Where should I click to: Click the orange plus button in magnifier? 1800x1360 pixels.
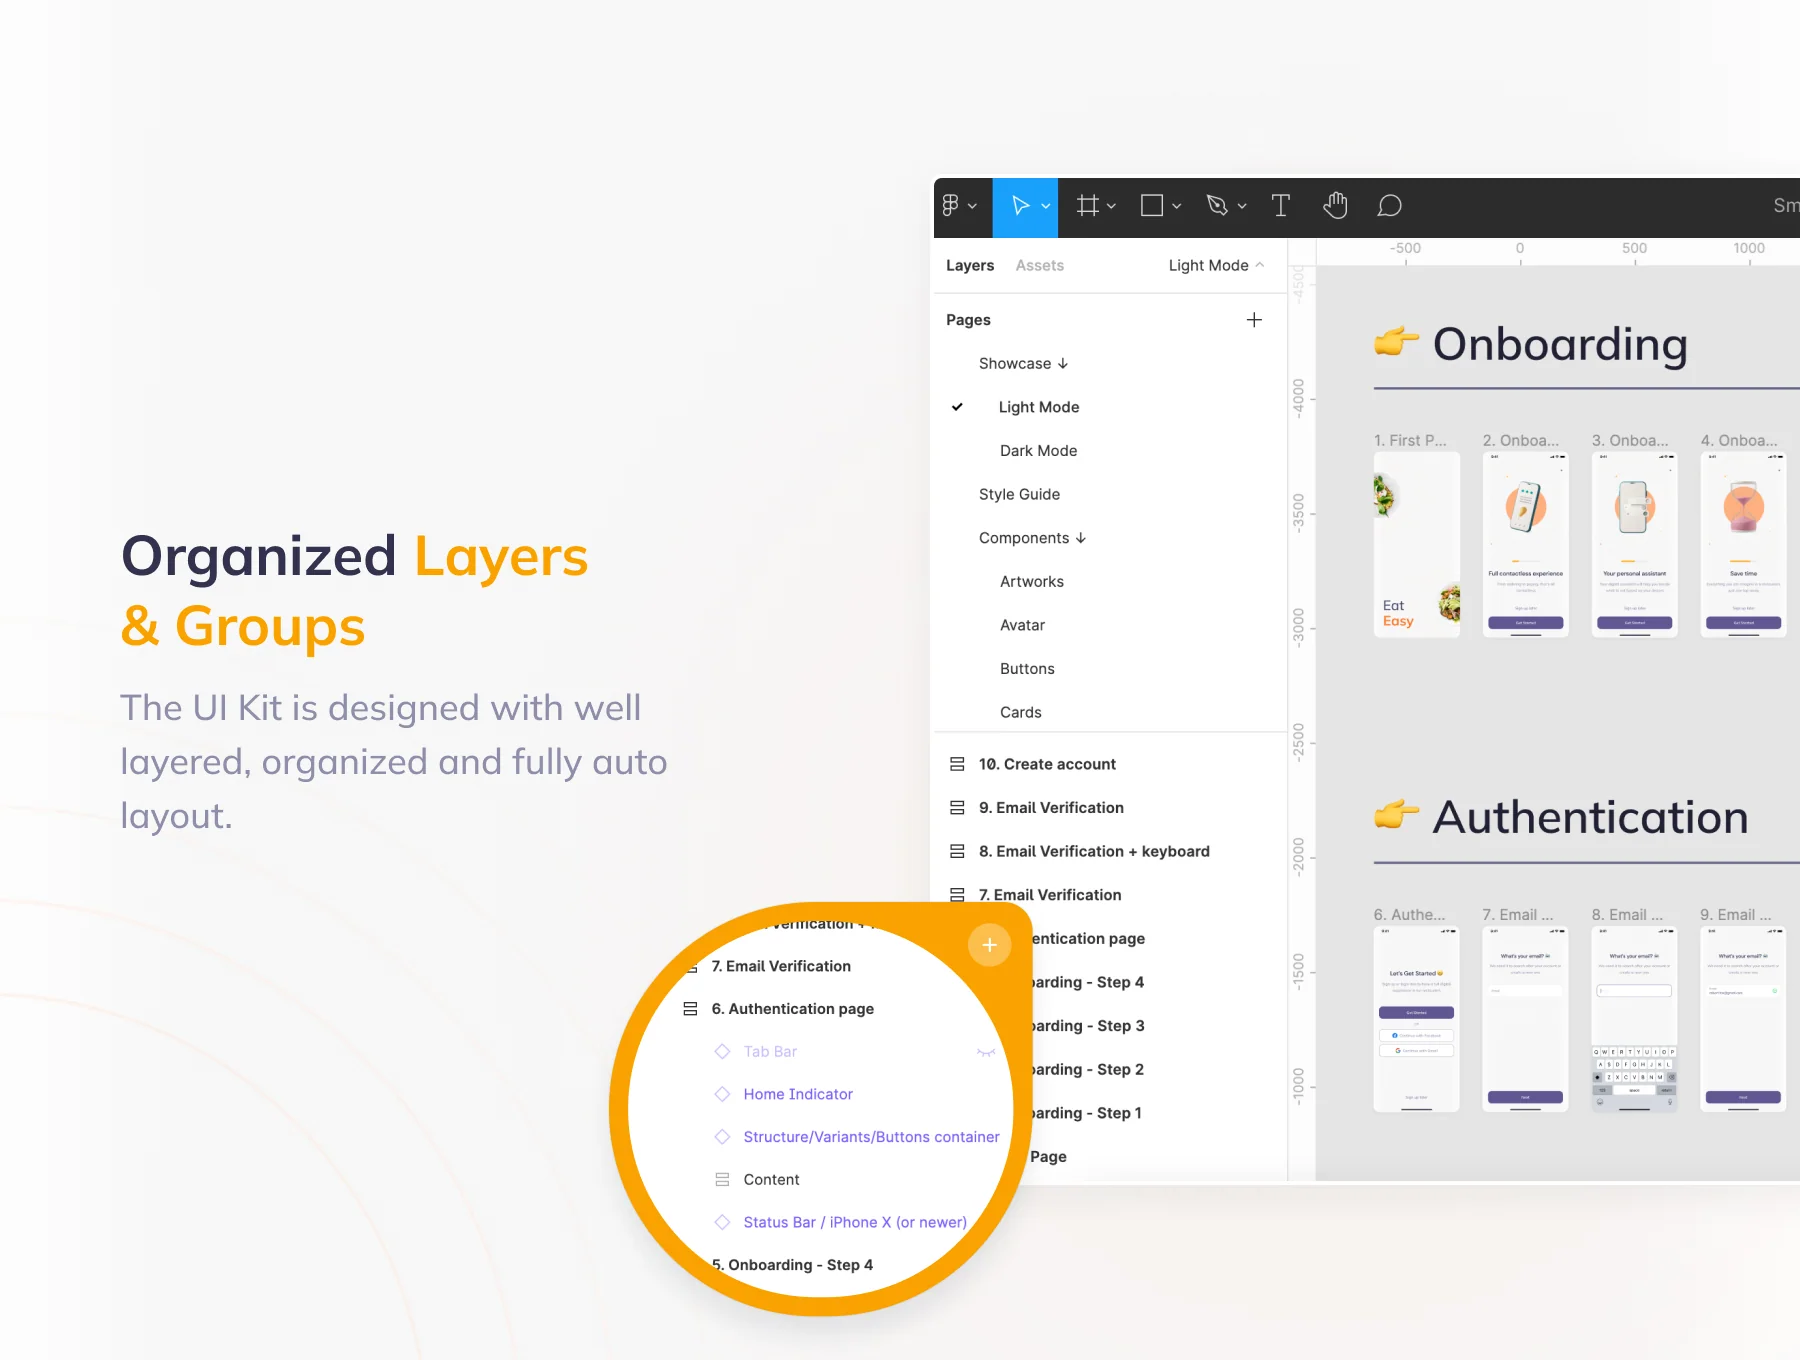coord(989,945)
